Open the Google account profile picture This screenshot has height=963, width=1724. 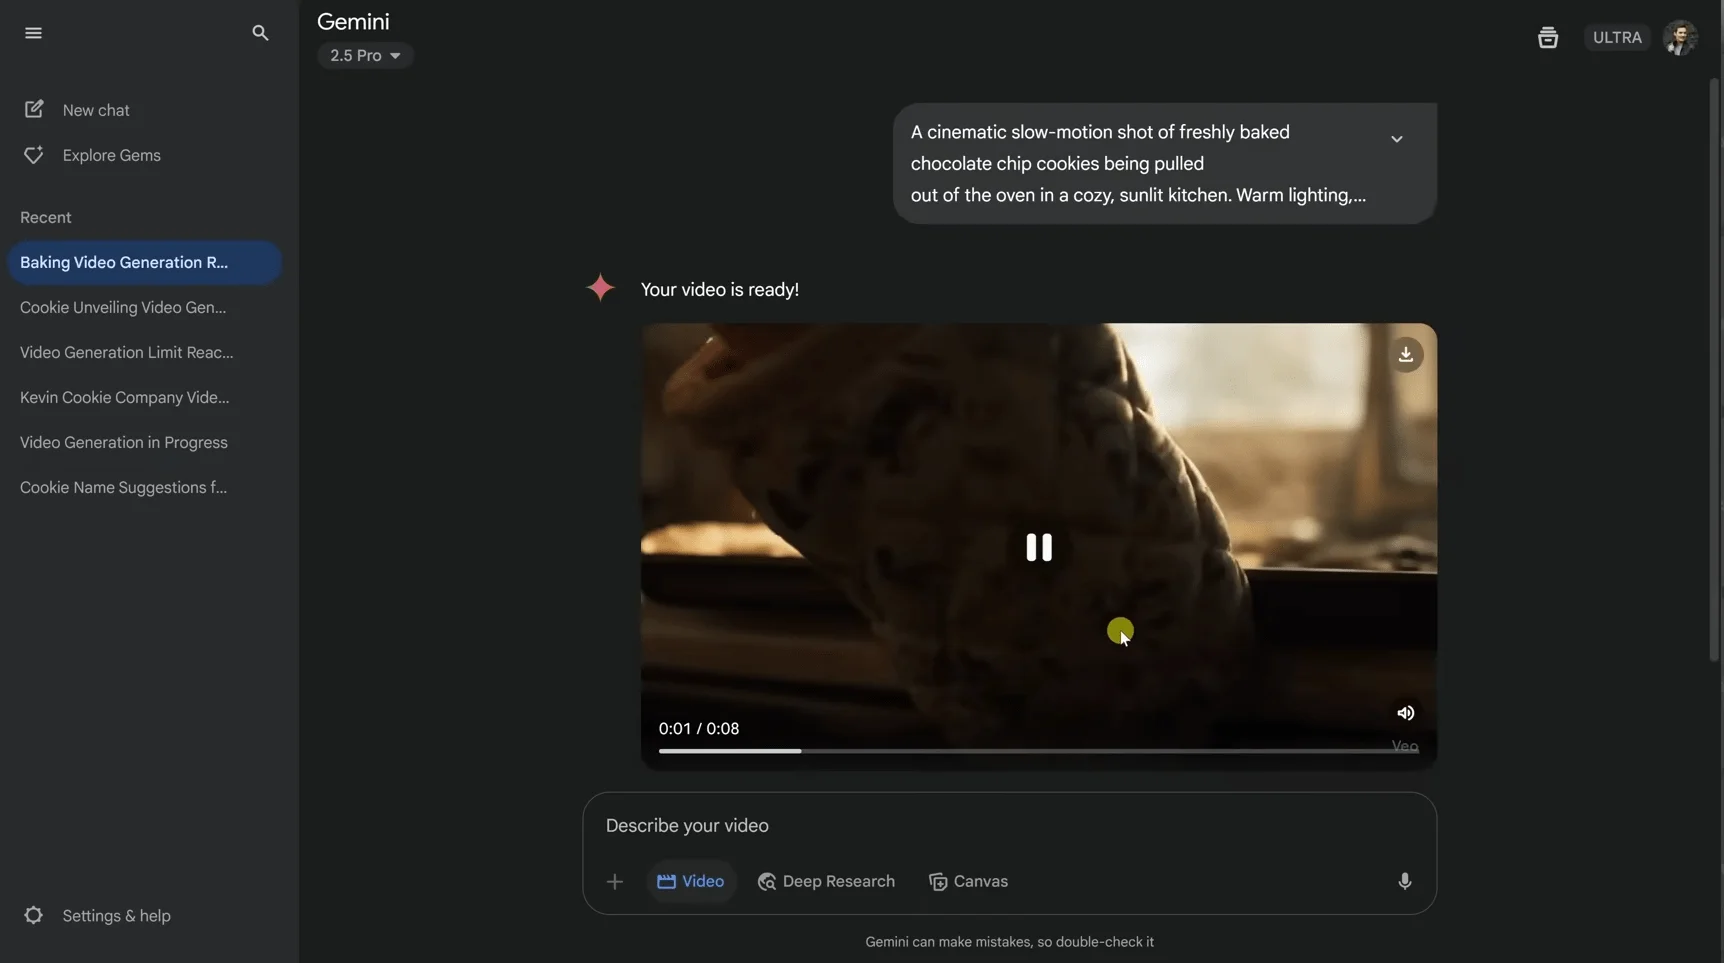(x=1679, y=38)
